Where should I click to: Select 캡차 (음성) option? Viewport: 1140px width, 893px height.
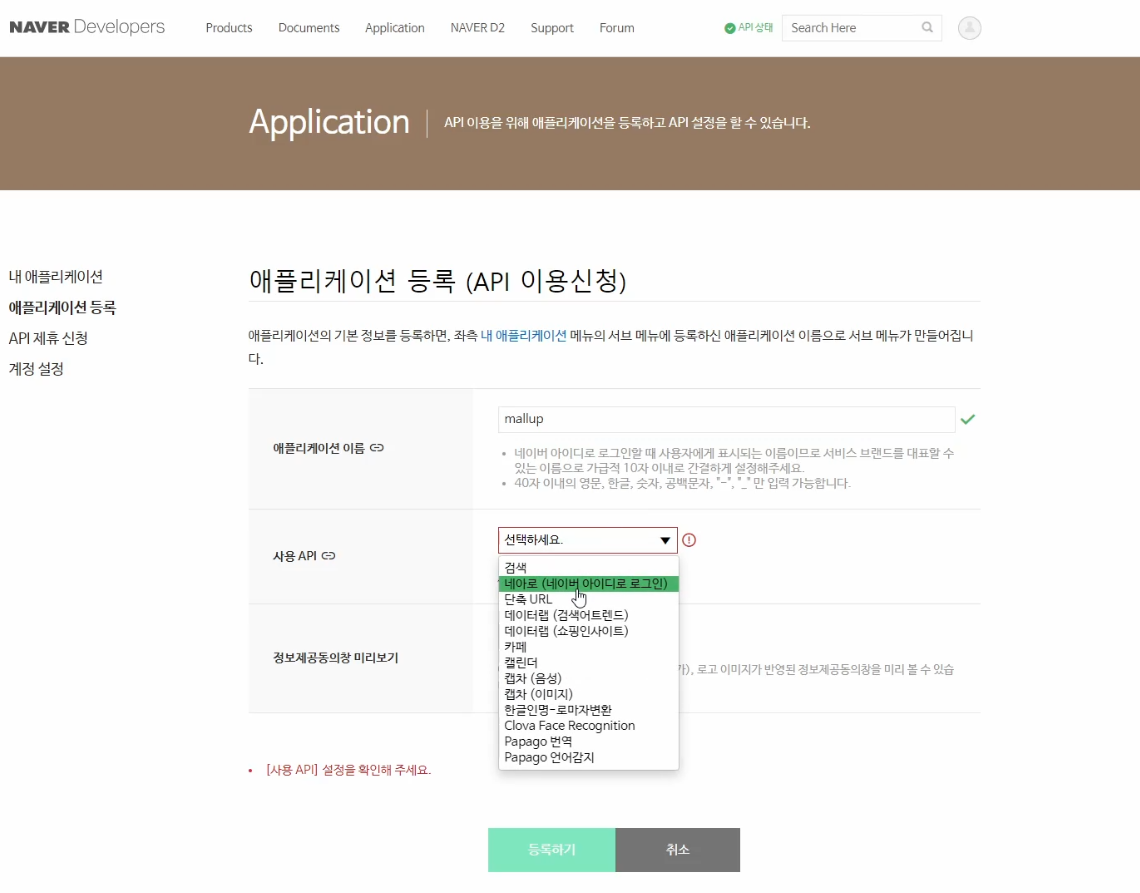click(x=588, y=678)
